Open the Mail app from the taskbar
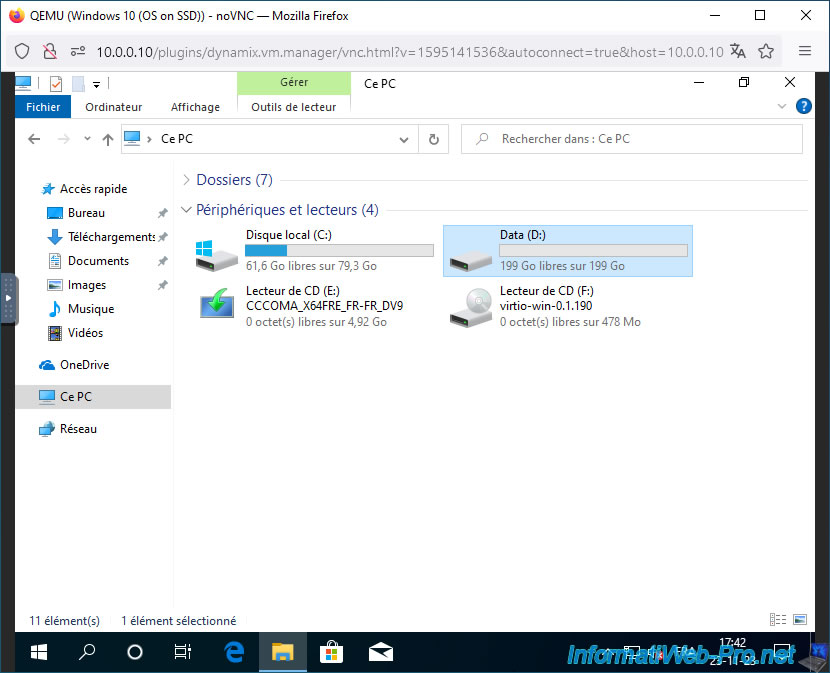 coord(381,652)
